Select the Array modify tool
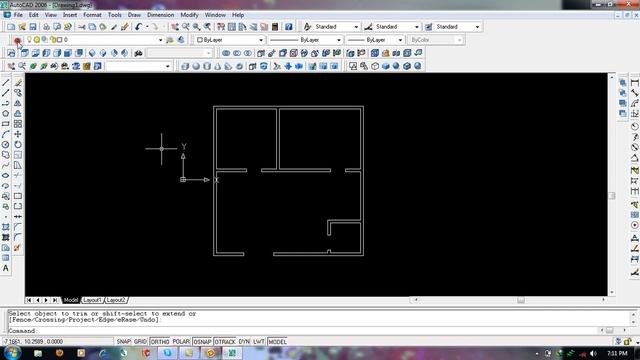Image resolution: width=640 pixels, height=360 pixels. click(x=18, y=124)
